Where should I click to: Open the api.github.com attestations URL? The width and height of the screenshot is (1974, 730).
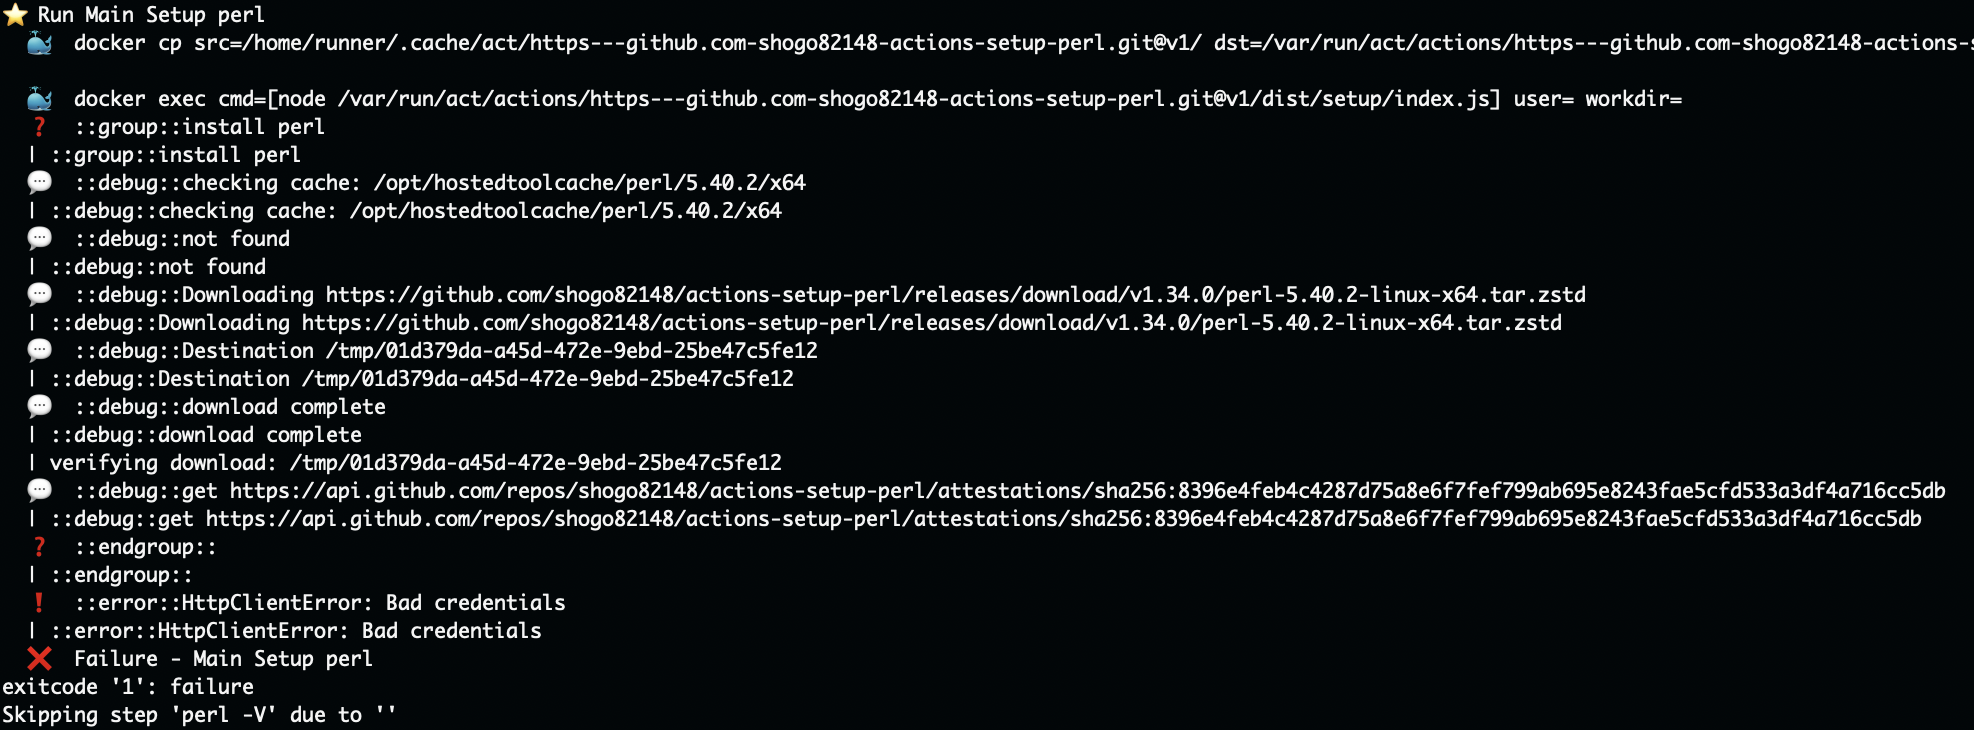[1088, 491]
